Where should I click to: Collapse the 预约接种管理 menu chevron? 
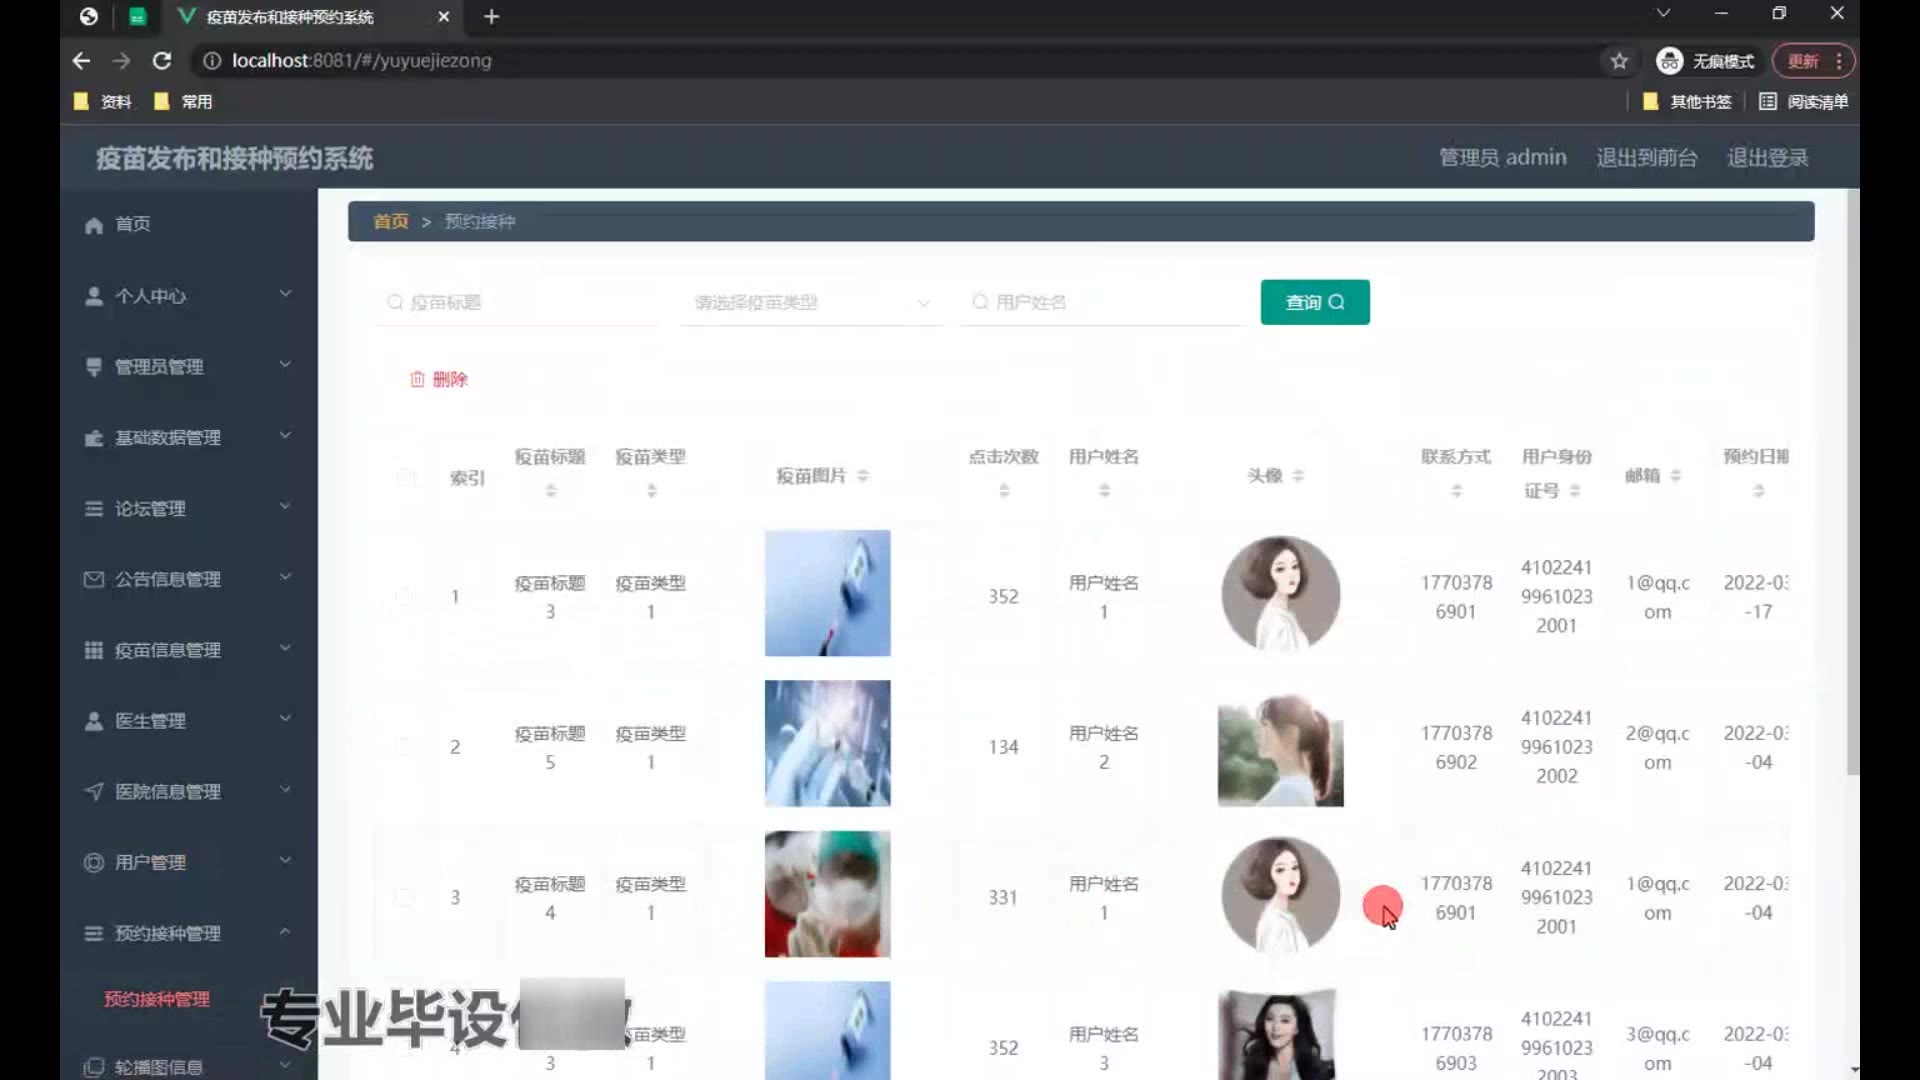coord(285,931)
